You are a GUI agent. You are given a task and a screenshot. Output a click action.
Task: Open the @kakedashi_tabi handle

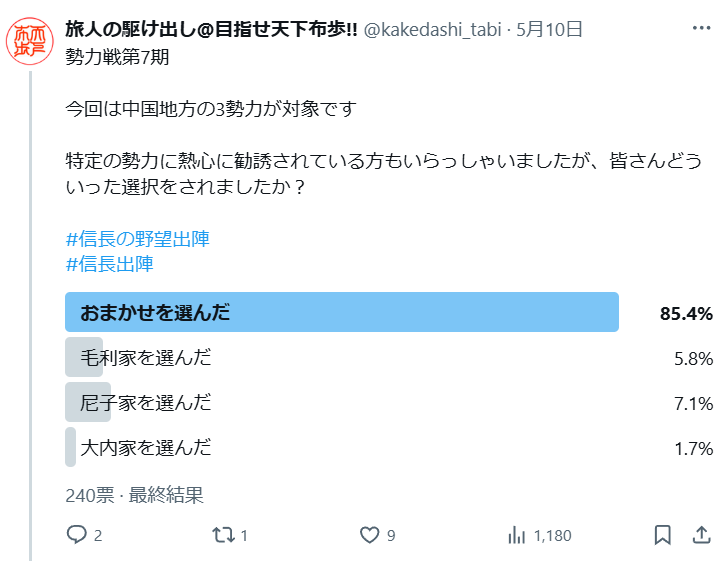coord(433,29)
